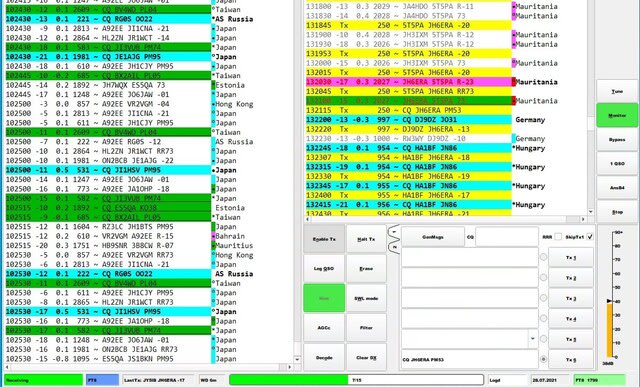Toggle the green Monitor button
This screenshot has width=640, height=387.
617,116
